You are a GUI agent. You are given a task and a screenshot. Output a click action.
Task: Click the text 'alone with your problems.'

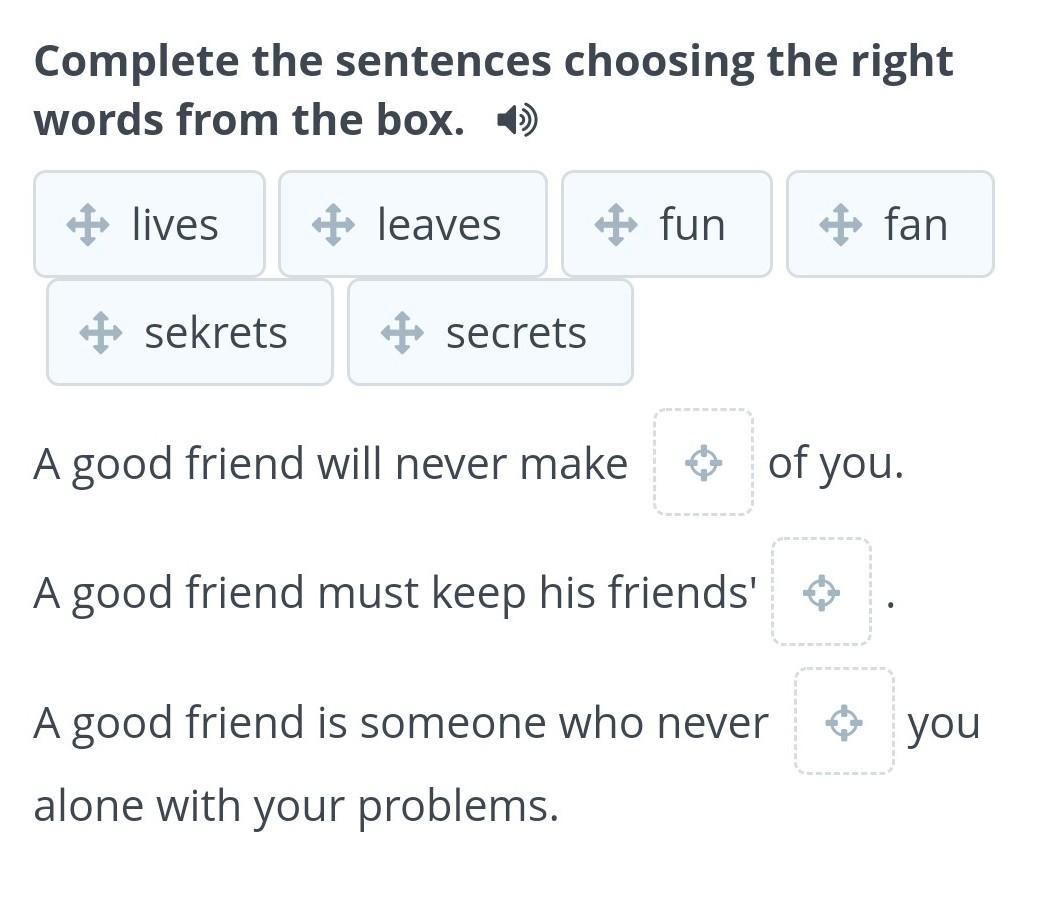tap(296, 806)
